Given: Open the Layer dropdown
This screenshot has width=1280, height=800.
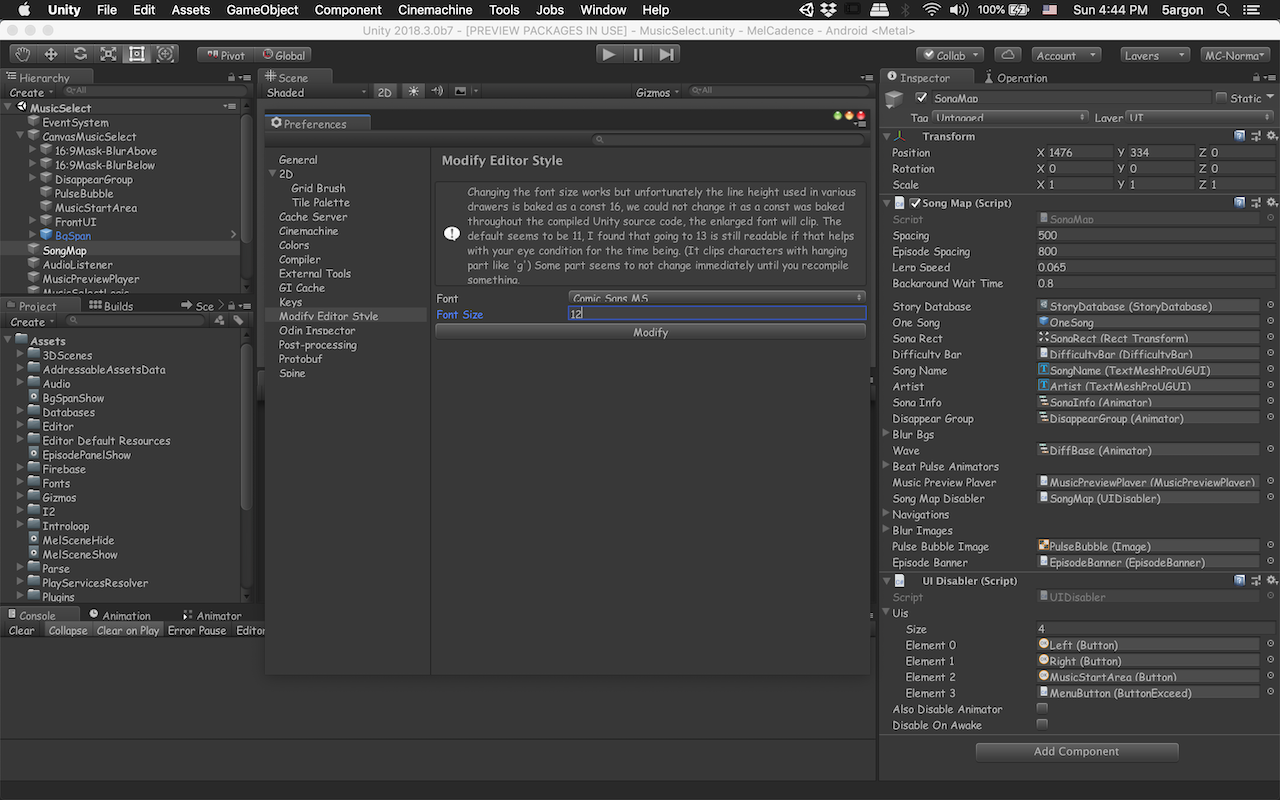Looking at the screenshot, I should tap(1199, 117).
